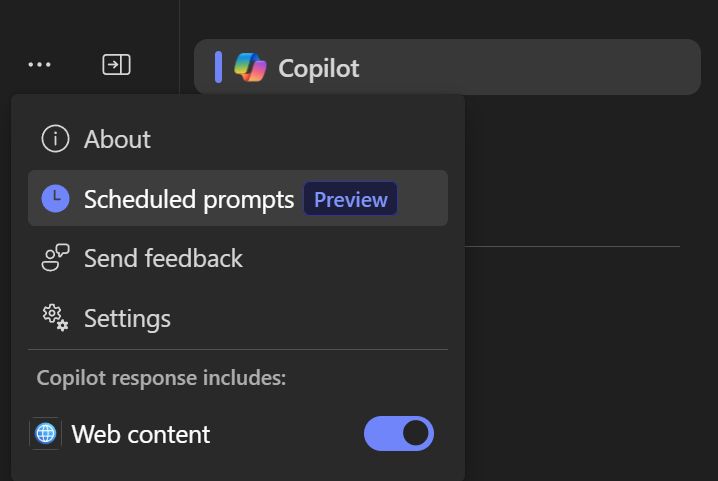Click the Send feedback person icon
The image size is (718, 481).
55,258
